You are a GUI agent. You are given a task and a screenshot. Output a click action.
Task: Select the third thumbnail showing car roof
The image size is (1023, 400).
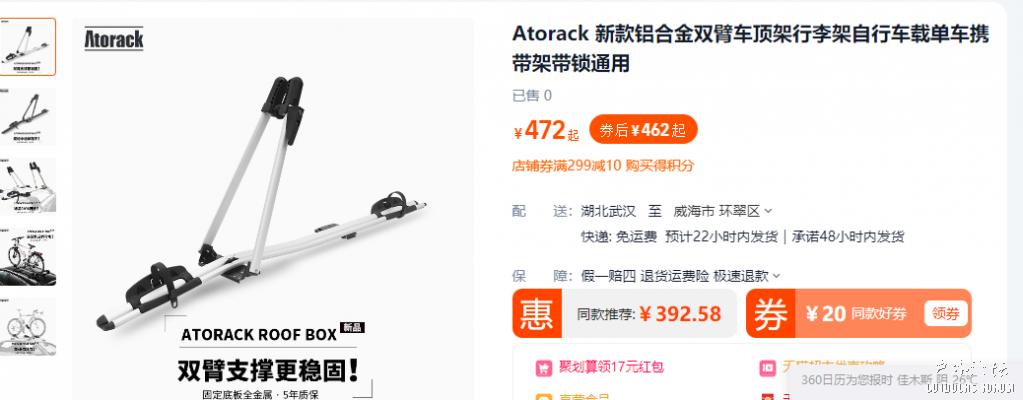point(27,186)
